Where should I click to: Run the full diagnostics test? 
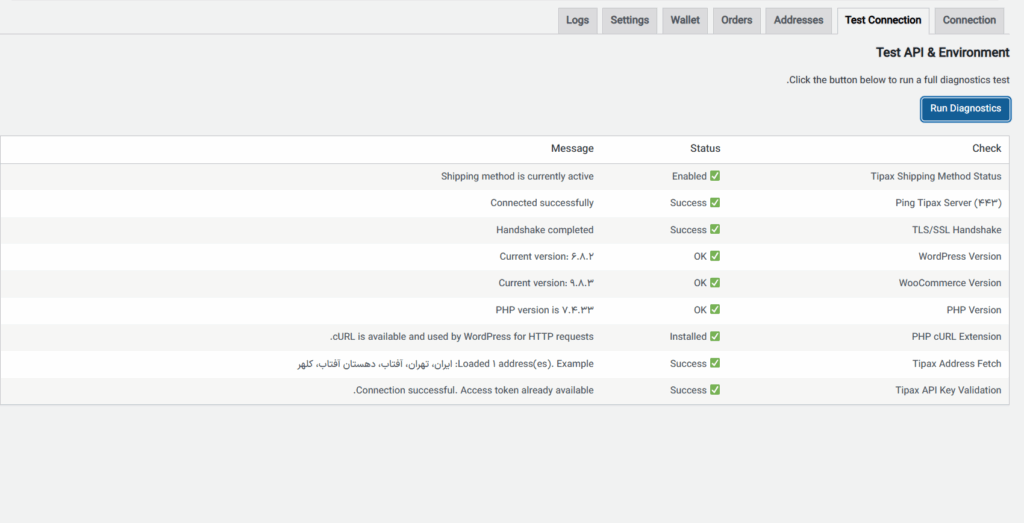pos(965,109)
